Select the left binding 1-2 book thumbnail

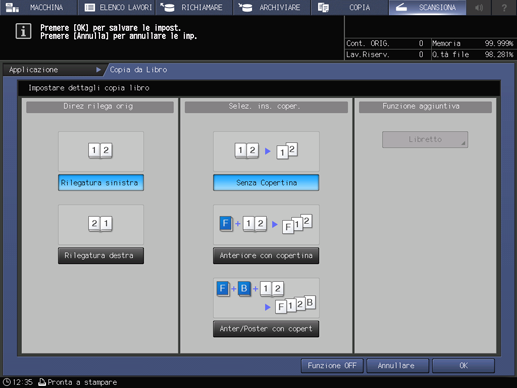click(x=101, y=151)
